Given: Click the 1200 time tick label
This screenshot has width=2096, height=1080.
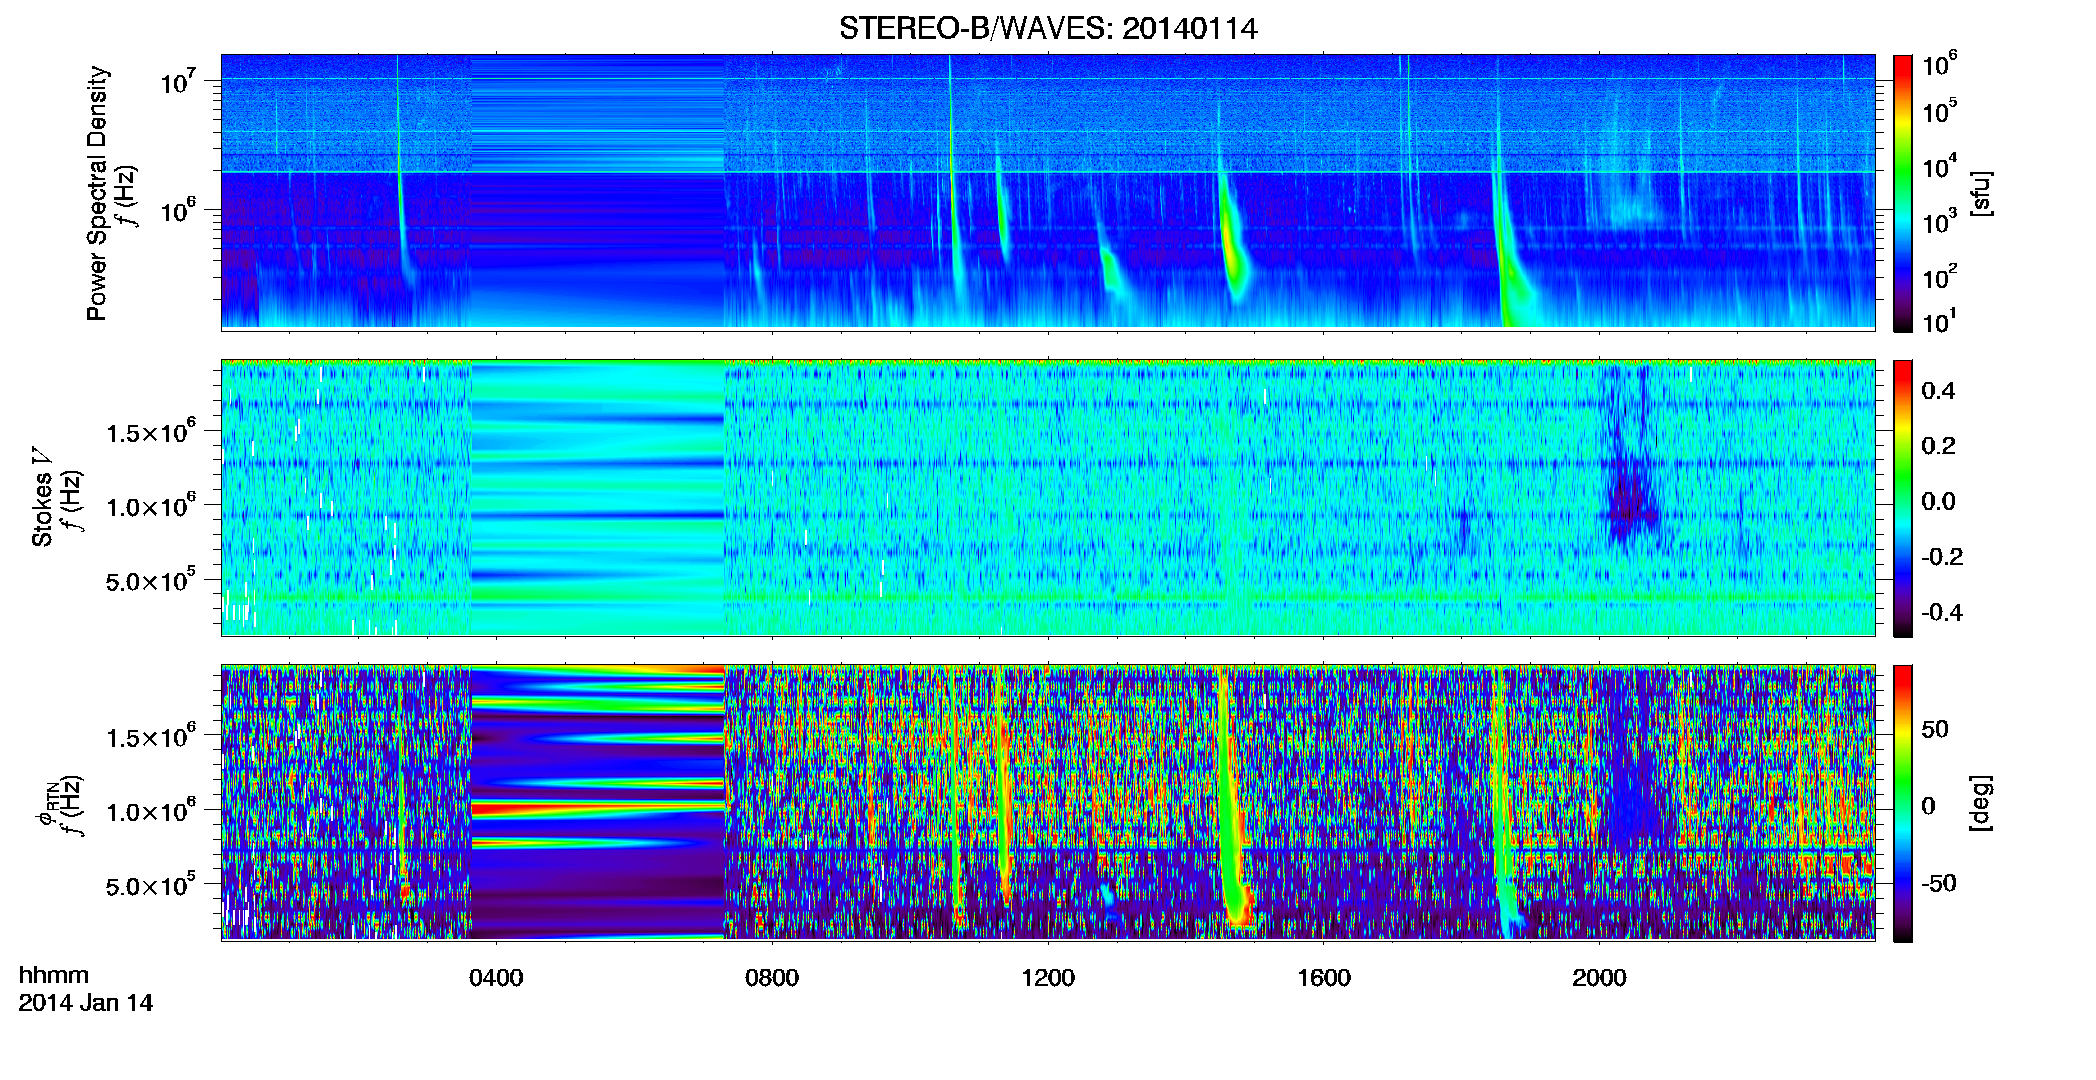Looking at the screenshot, I should coord(1048,977).
